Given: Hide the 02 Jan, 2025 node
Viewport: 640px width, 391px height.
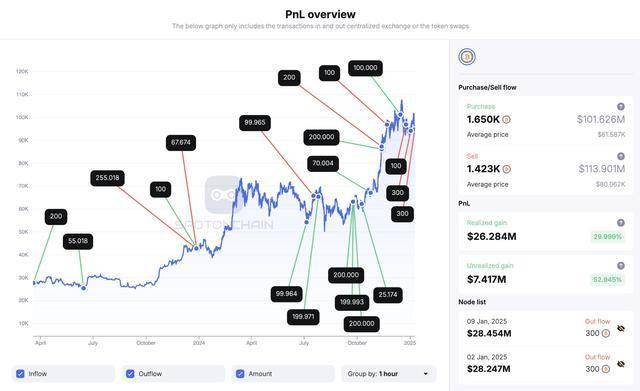Looking at the screenshot, I should 621,364.
